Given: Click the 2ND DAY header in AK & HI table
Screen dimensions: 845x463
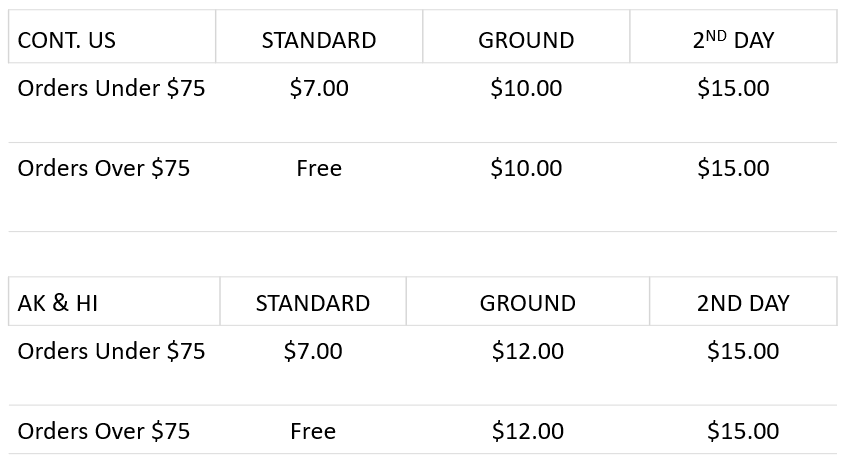Looking at the screenshot, I should [x=743, y=303].
